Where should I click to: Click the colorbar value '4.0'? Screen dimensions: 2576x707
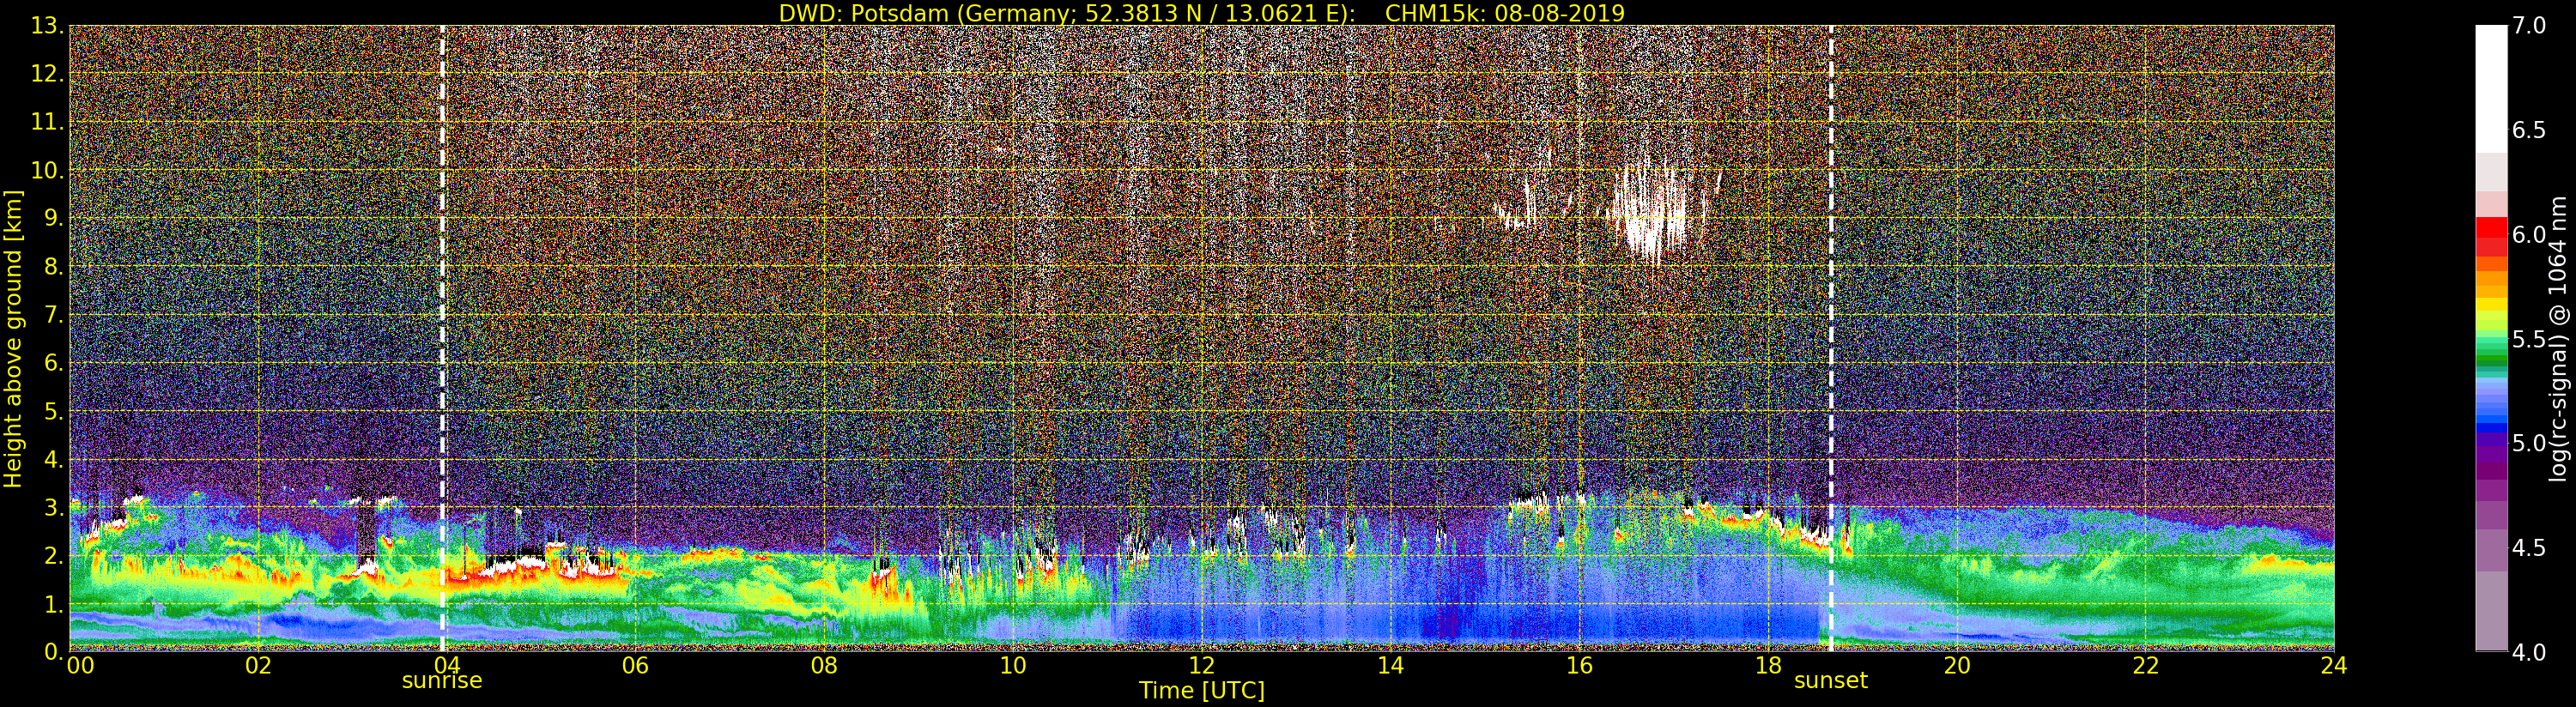tap(2529, 652)
